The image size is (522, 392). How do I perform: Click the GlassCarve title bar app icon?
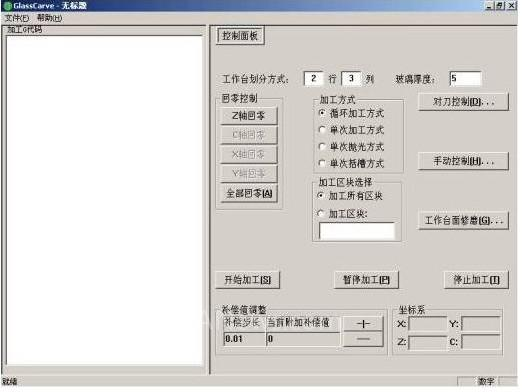[x=8, y=6]
